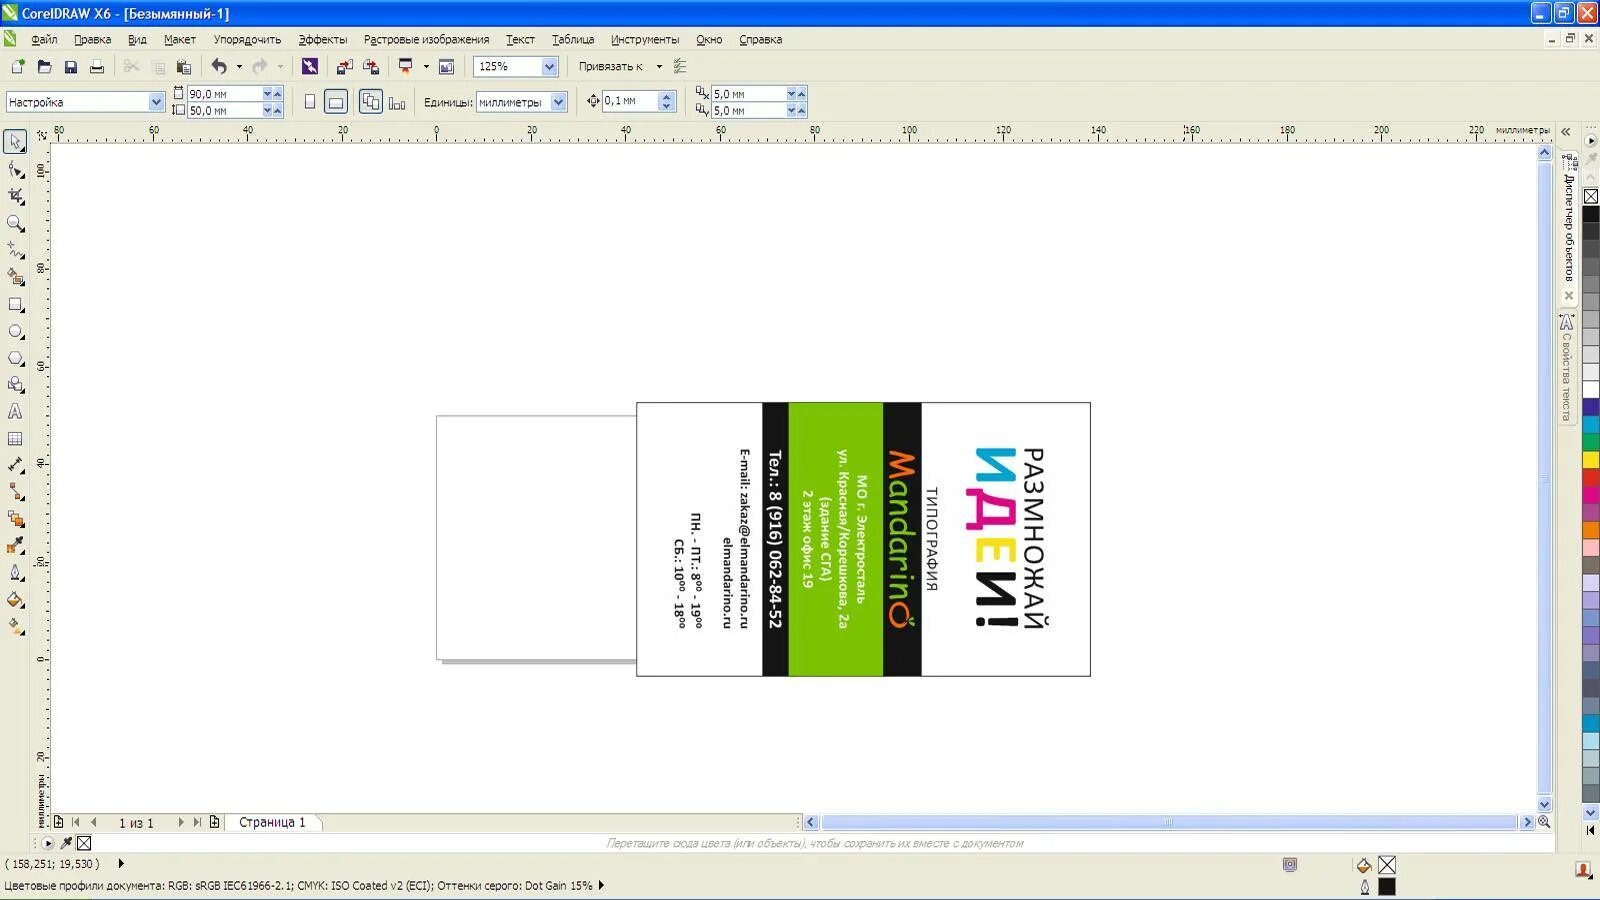Viewport: 1600px width, 900px height.
Task: Open the Options icon next to Привязать к
Action: click(680, 66)
